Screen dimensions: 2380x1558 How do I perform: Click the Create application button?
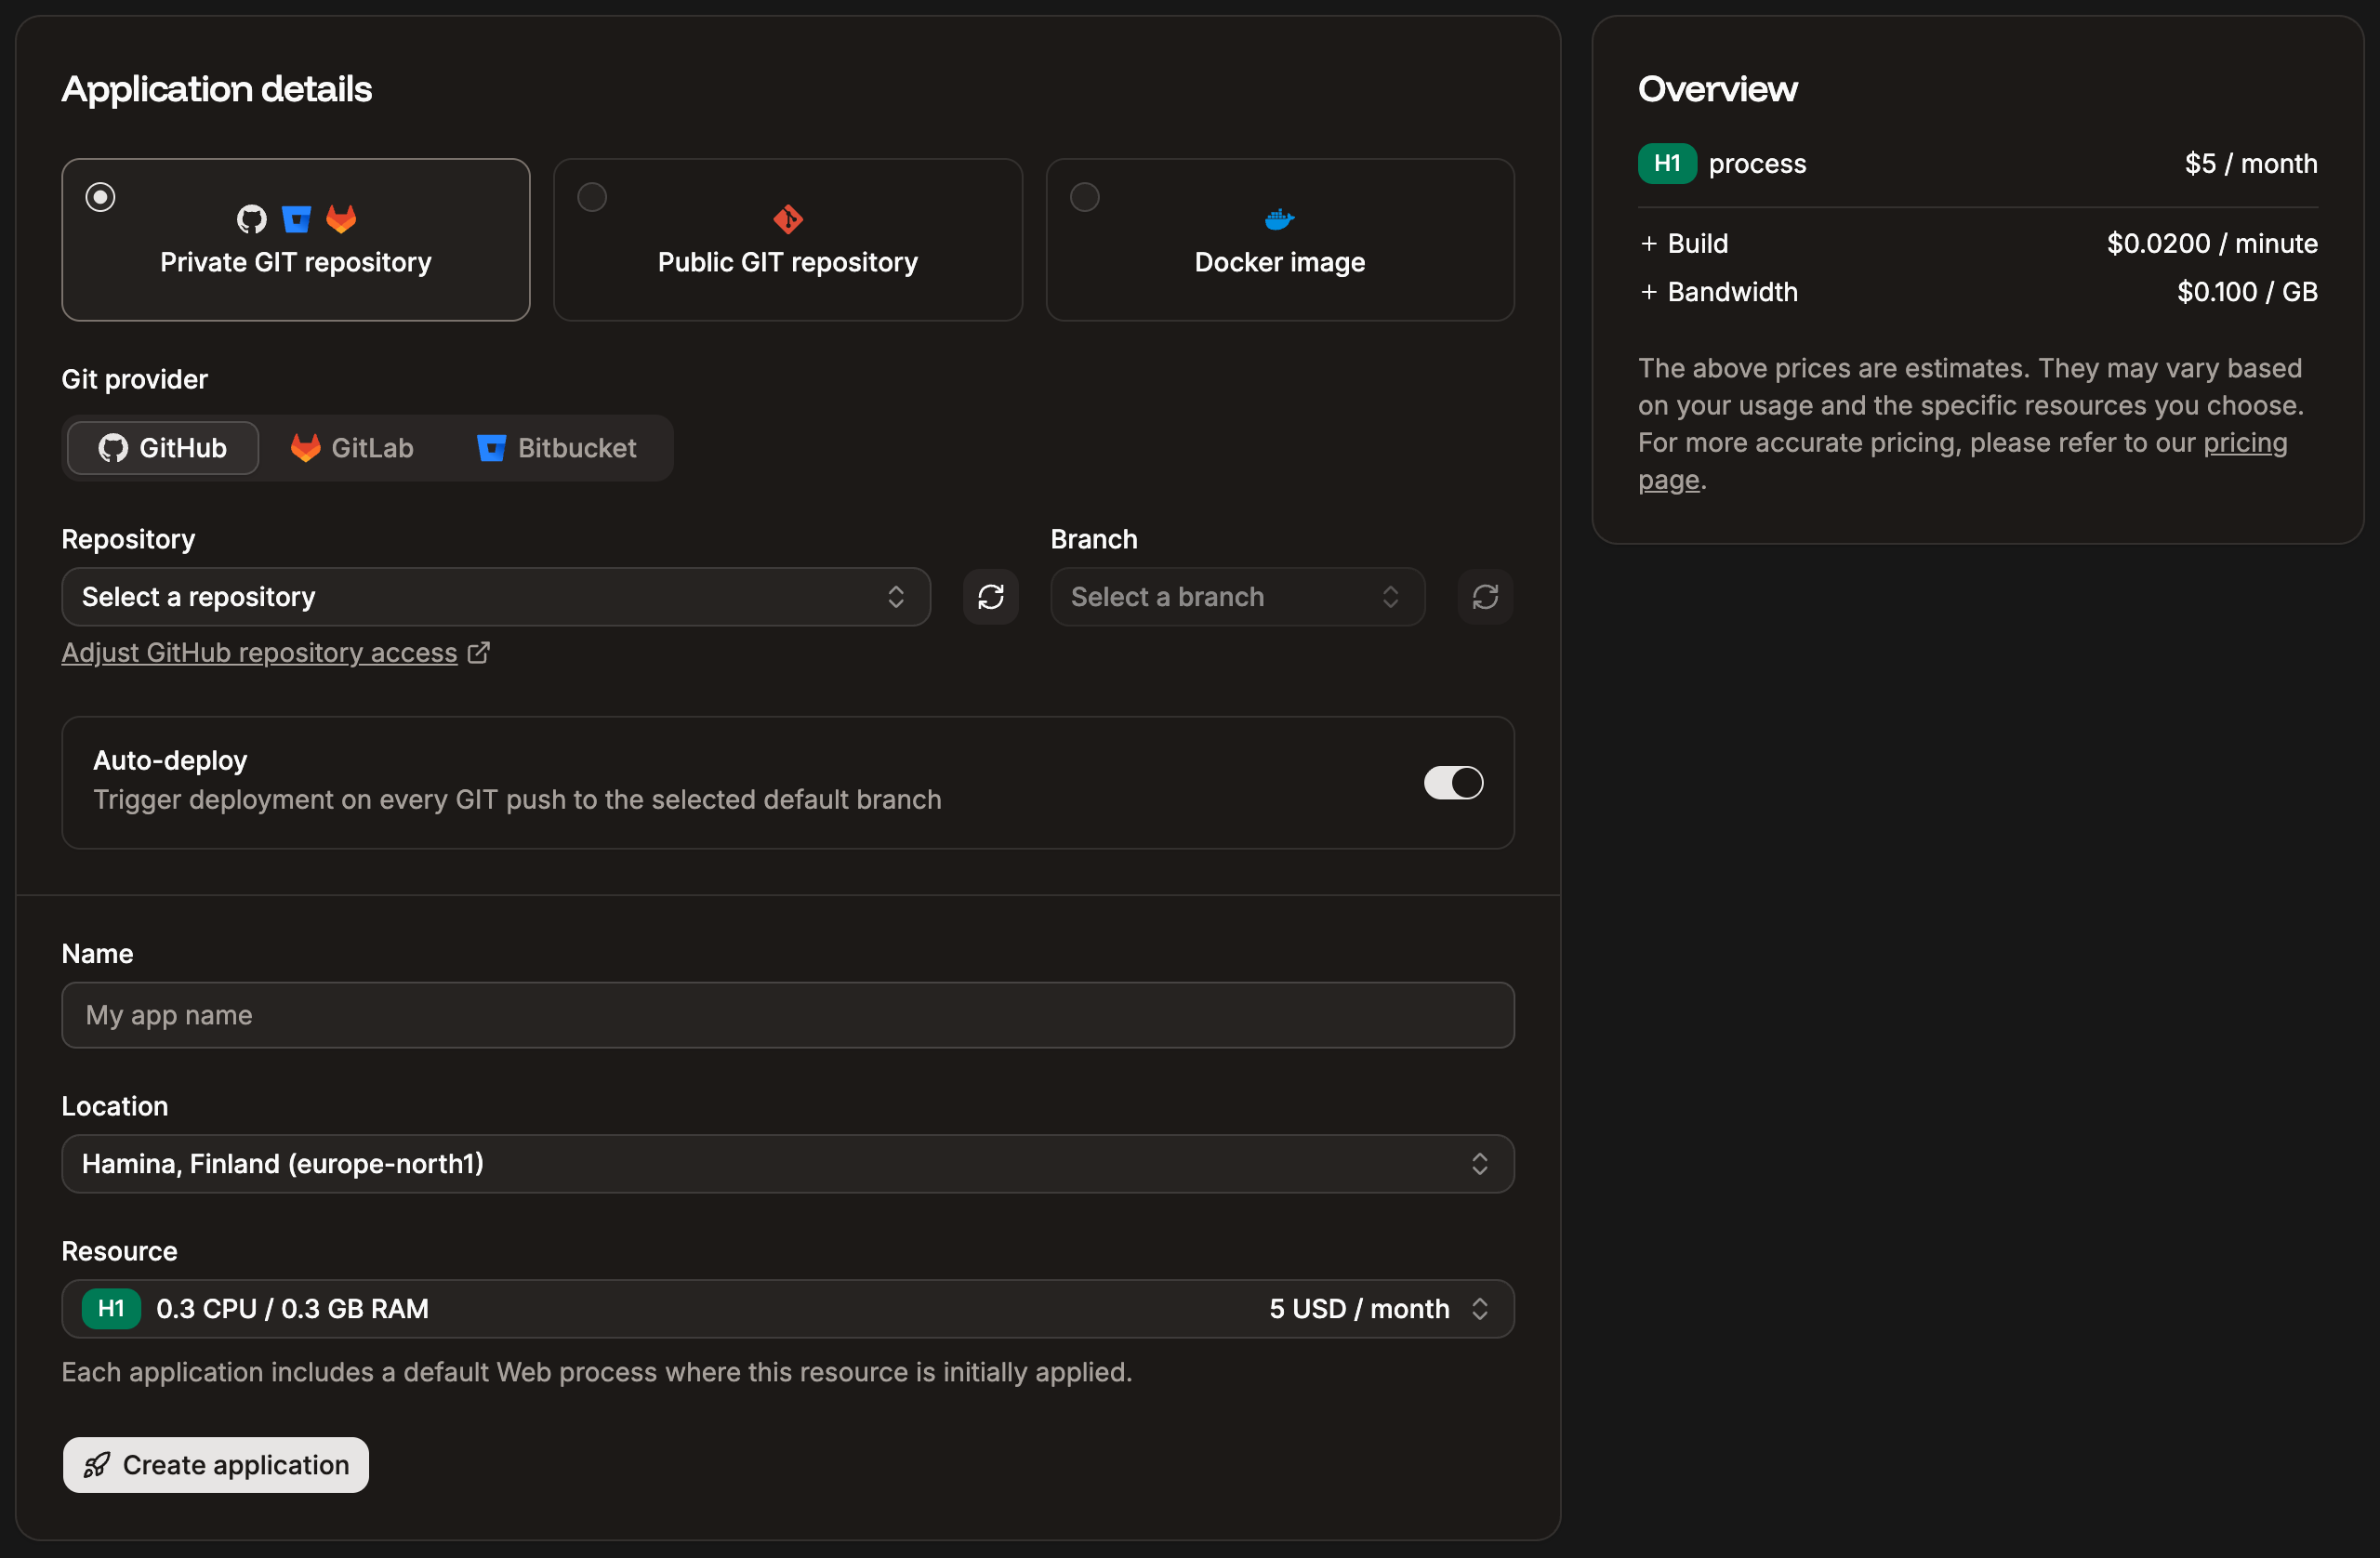pos(216,1465)
